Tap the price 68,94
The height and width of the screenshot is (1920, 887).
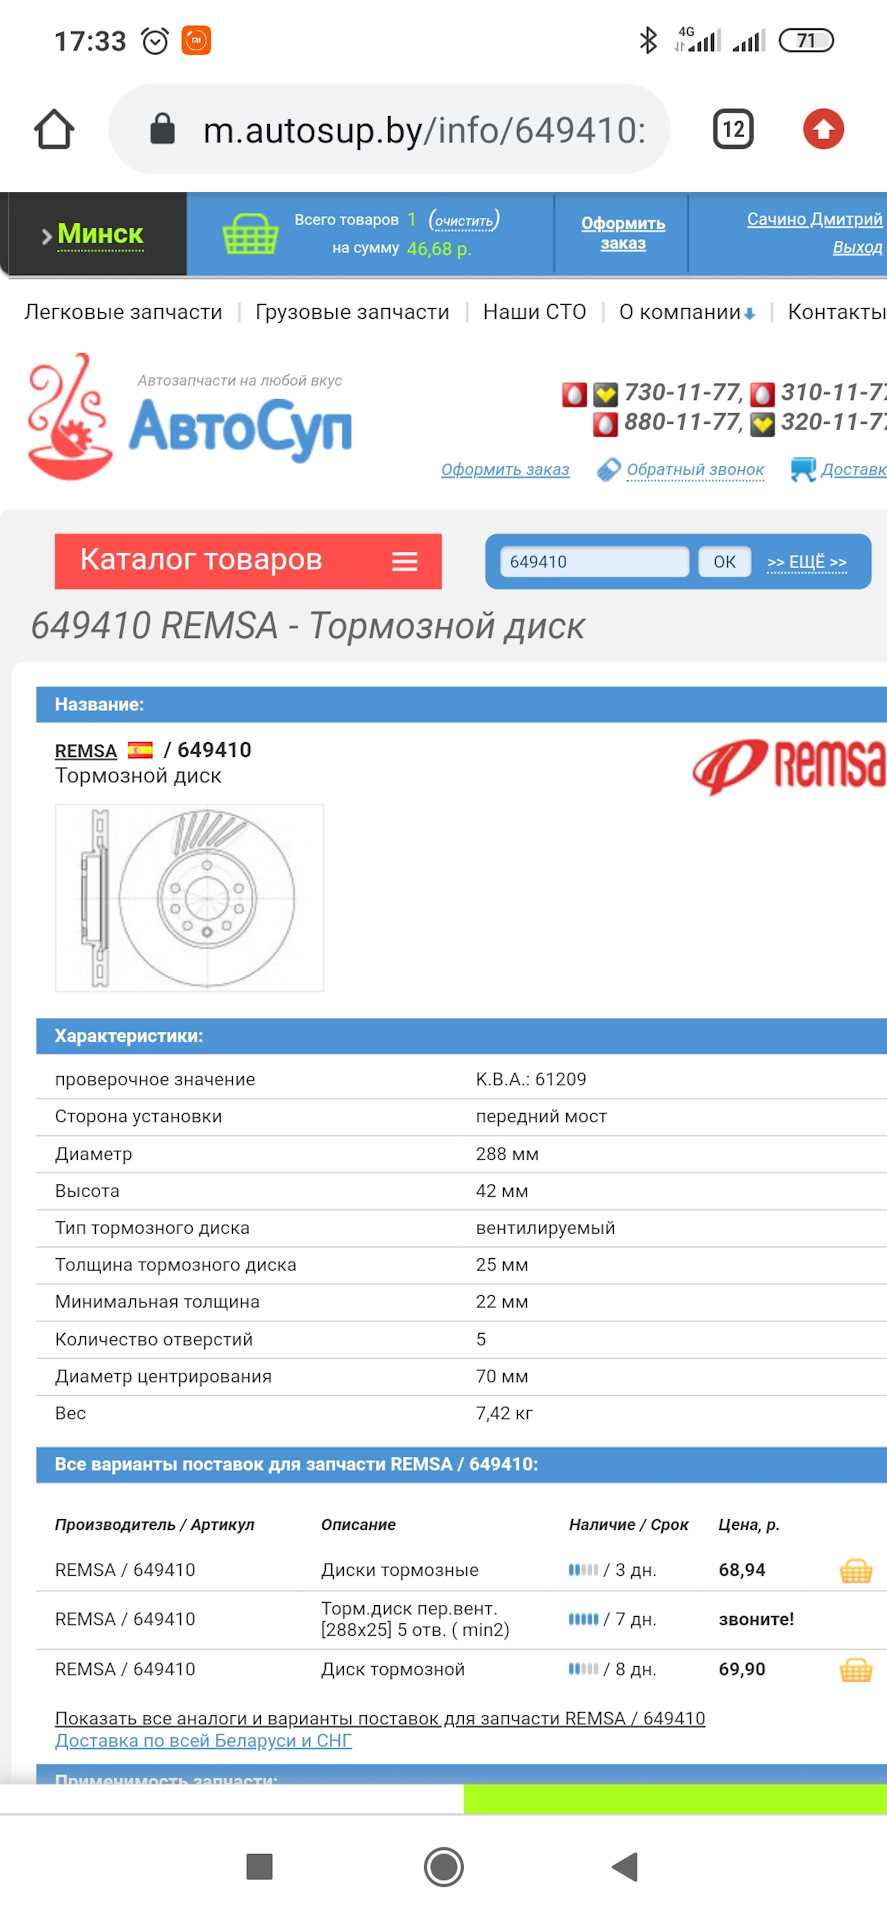point(742,1570)
